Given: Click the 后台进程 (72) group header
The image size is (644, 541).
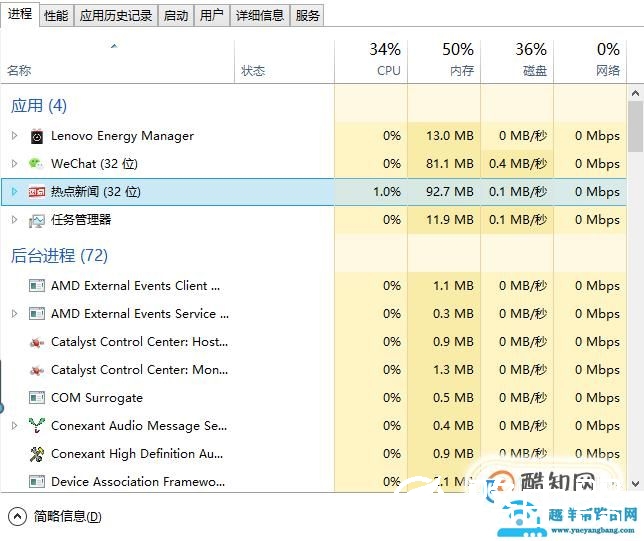Looking at the screenshot, I should pyautogui.click(x=59, y=256).
